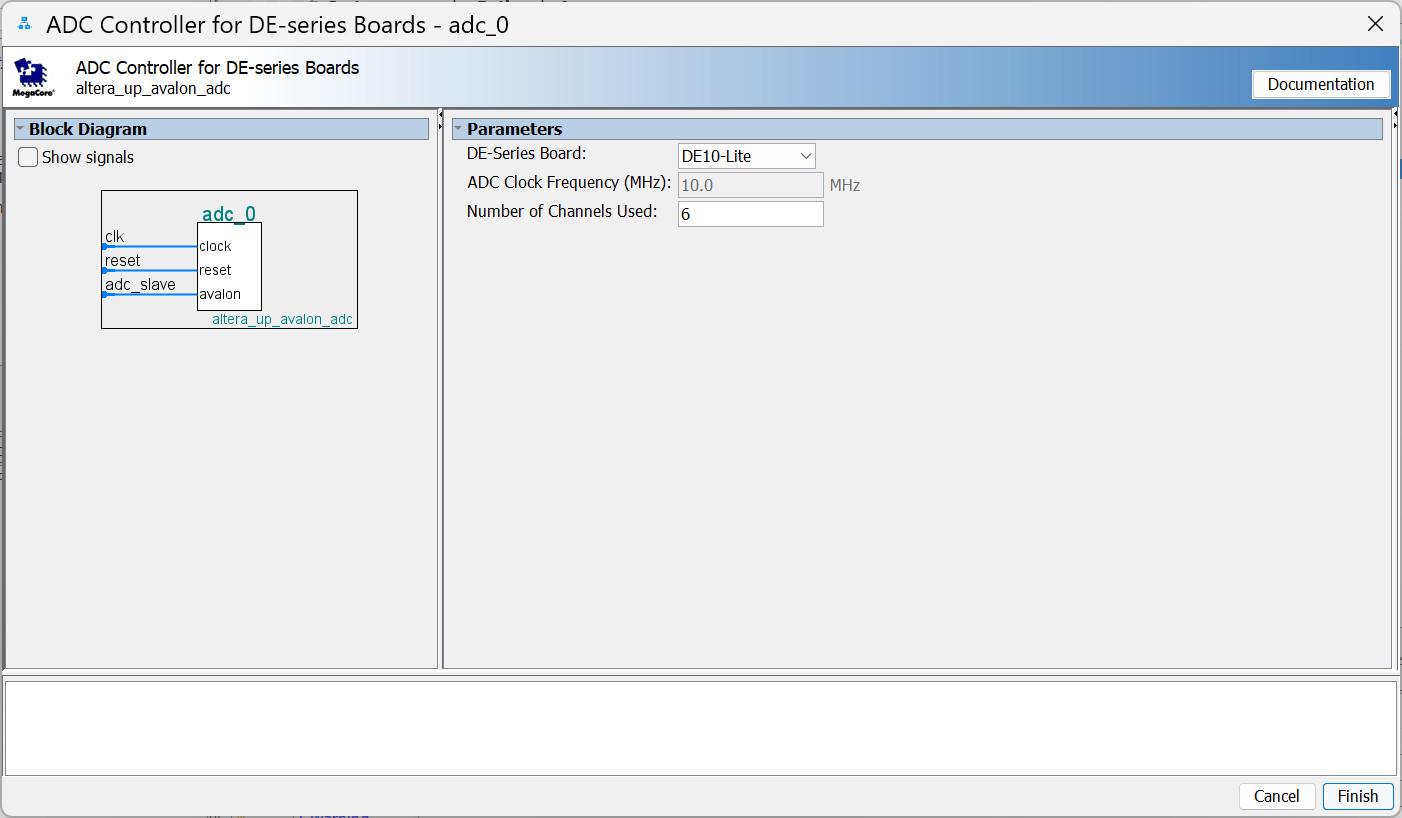
Task: Enable the Show signals checkbox
Action: [x=29, y=157]
